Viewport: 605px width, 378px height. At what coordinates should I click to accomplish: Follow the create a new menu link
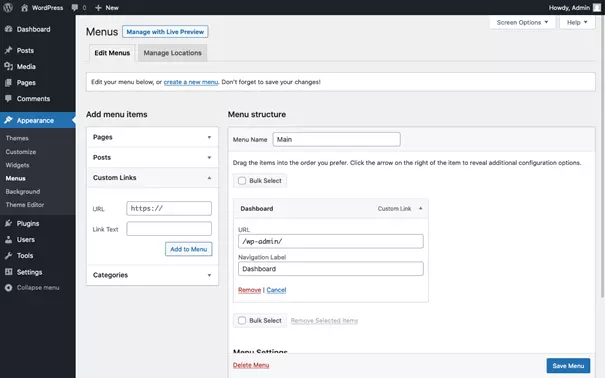pos(191,82)
